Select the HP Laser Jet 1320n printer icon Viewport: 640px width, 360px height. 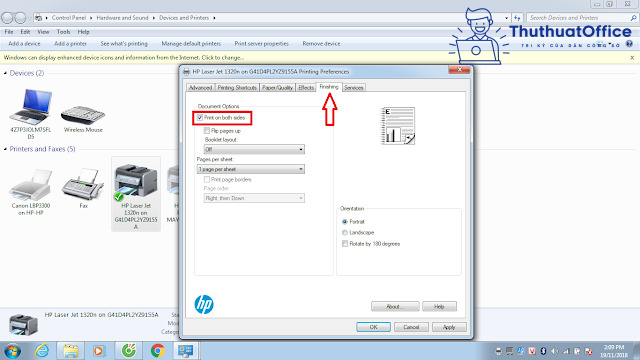(136, 182)
